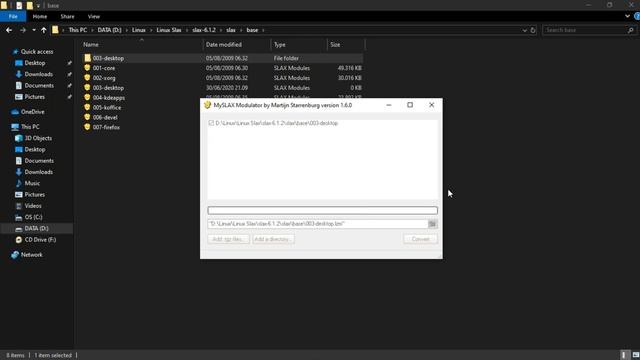
Task: Click the Add a directory button
Action: click(x=273, y=239)
